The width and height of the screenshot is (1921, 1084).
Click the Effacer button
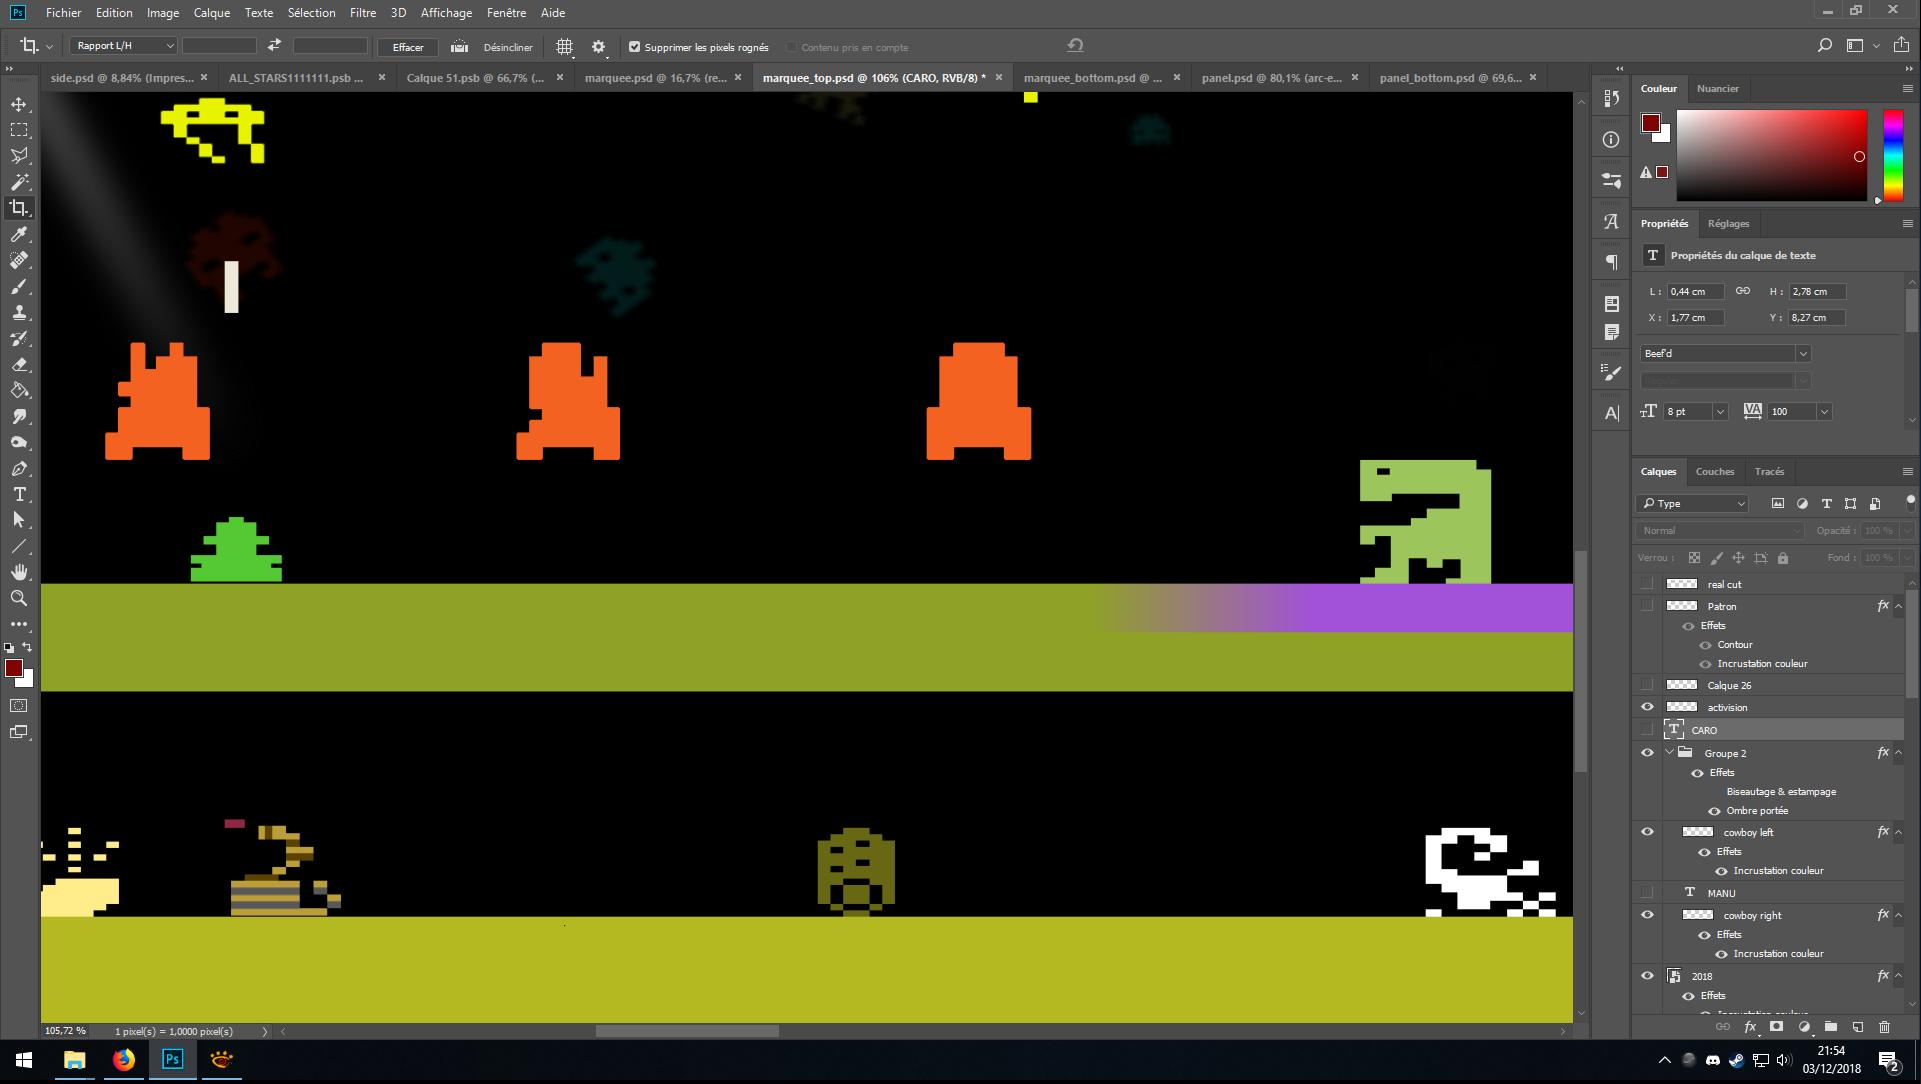(x=408, y=47)
